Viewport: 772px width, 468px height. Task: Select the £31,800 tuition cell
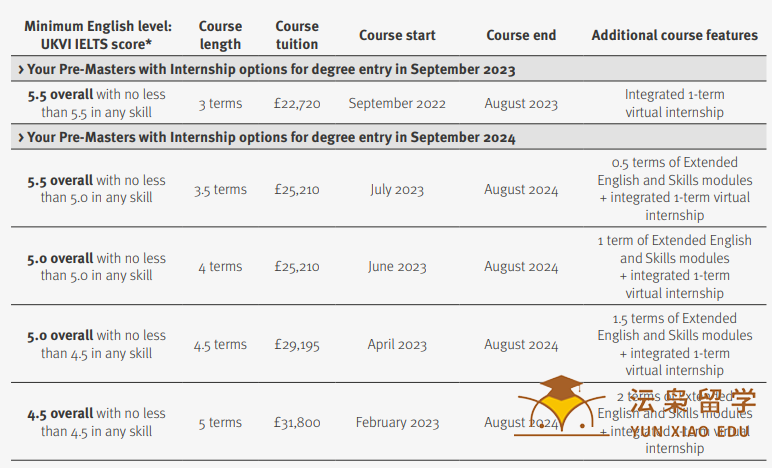[297, 423]
